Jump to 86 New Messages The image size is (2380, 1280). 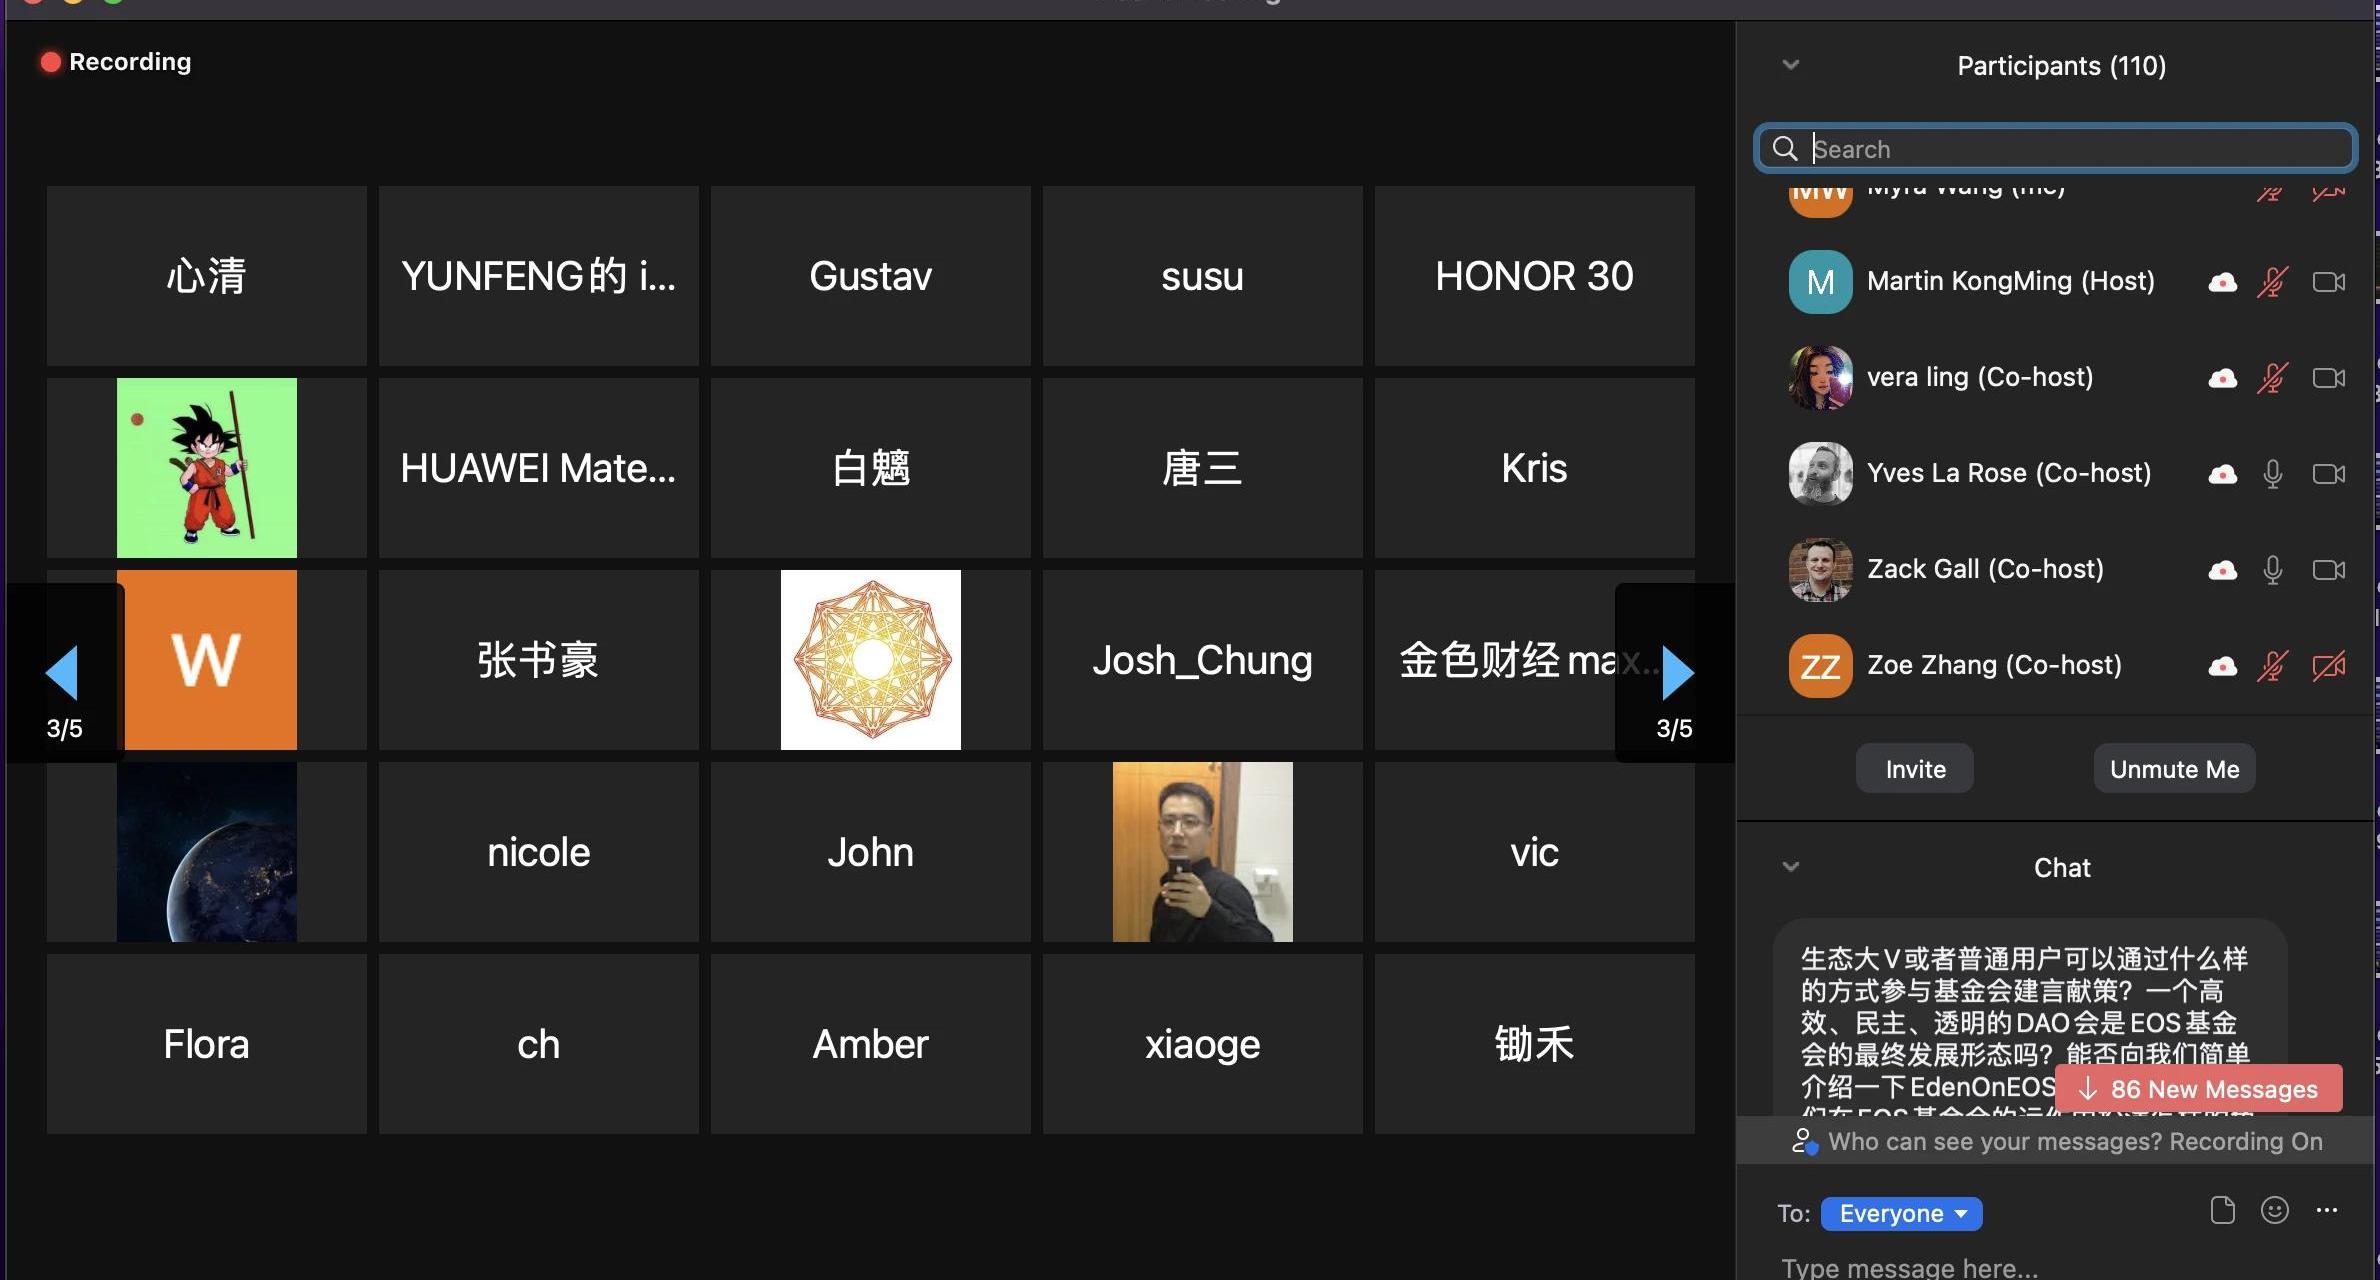(2198, 1089)
